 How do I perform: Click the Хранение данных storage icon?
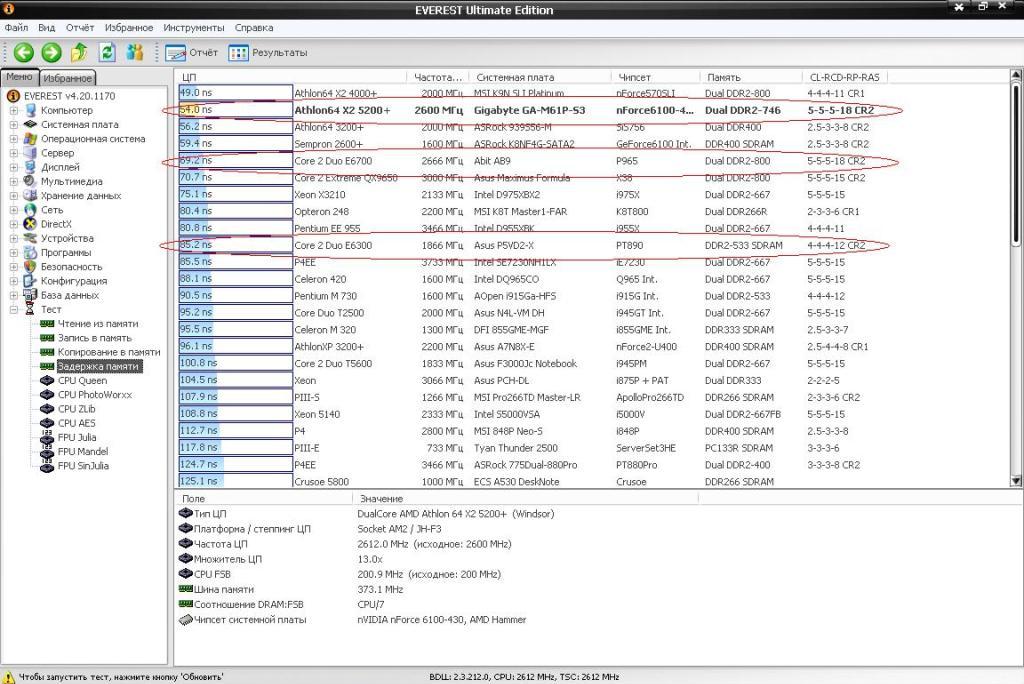click(x=30, y=195)
